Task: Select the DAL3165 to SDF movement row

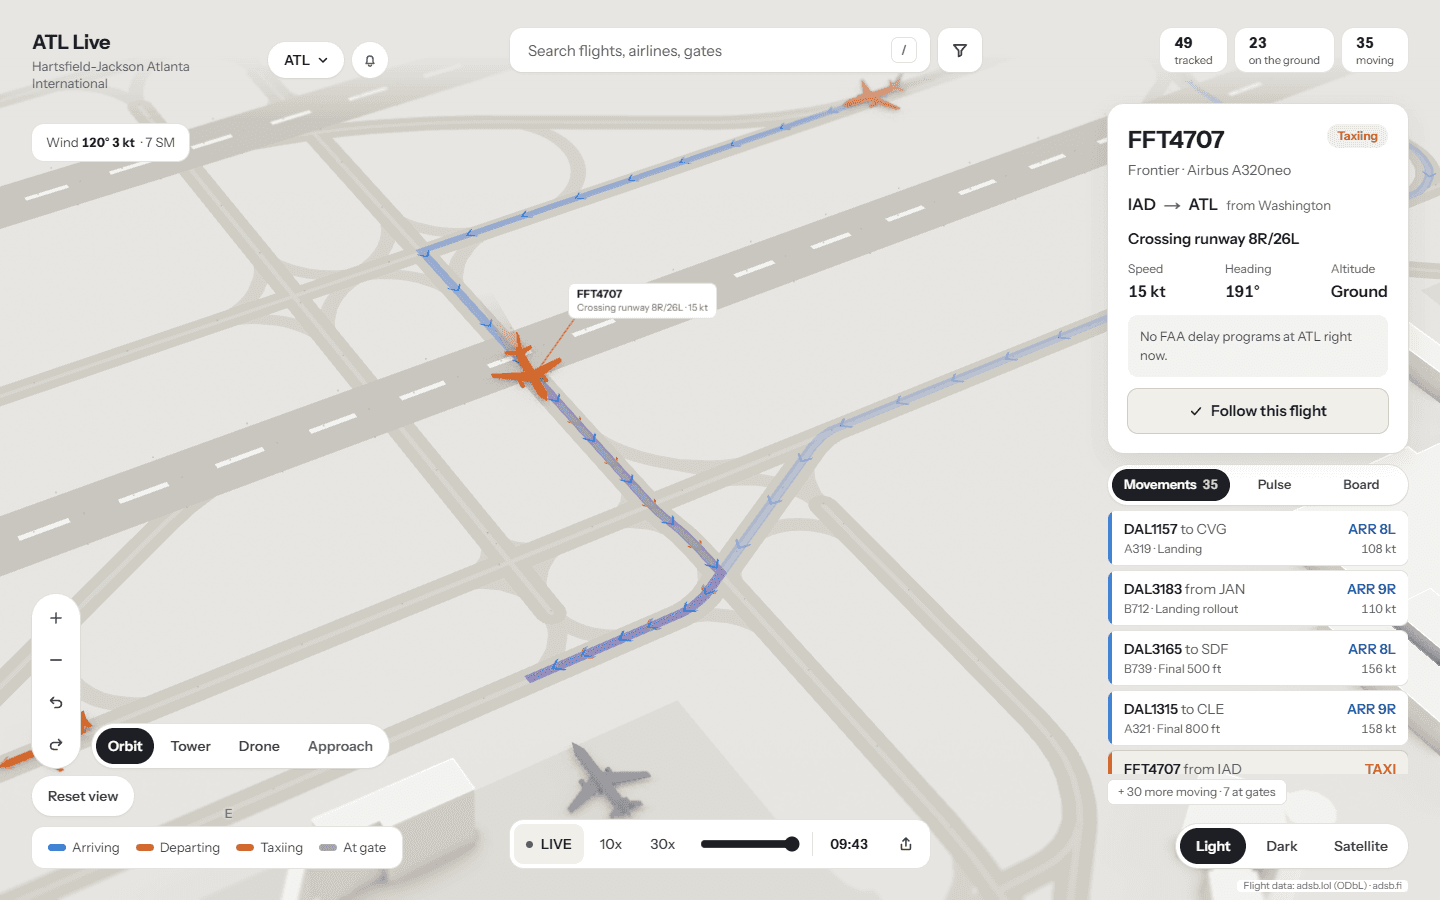Action: (x=1258, y=658)
